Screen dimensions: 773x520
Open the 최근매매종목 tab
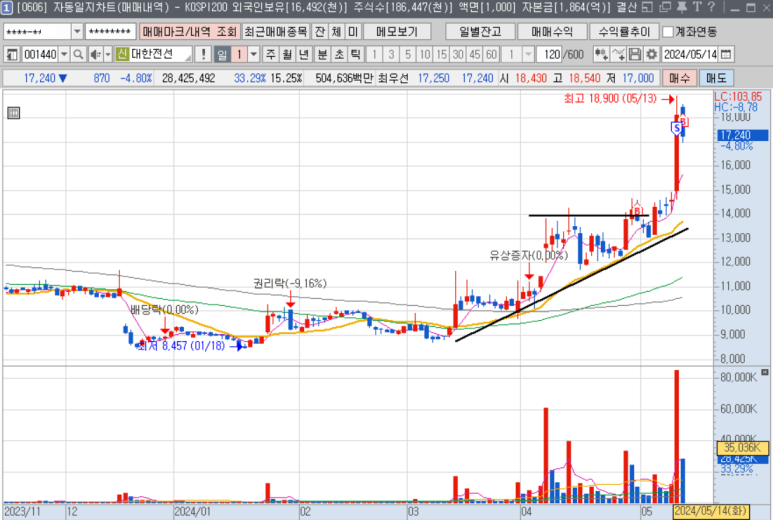coord(277,32)
